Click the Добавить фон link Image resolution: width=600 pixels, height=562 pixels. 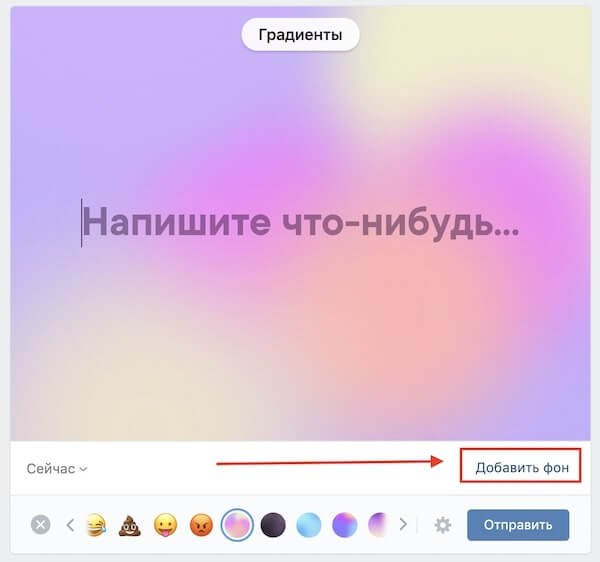click(x=522, y=468)
